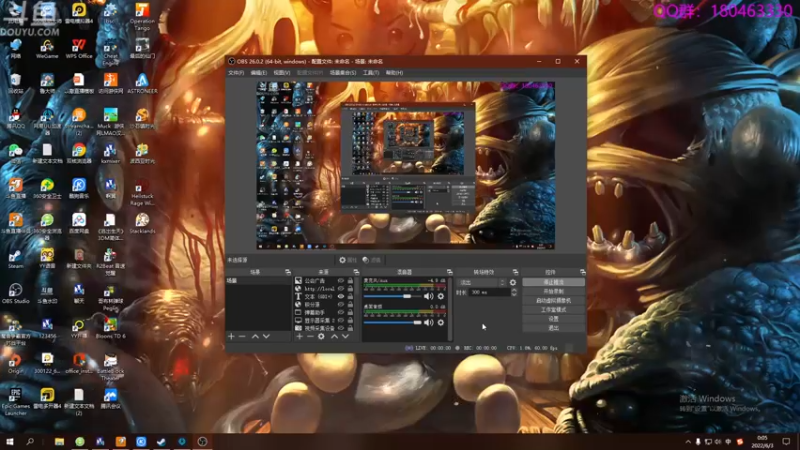Open OBS 设置 settings button
The height and width of the screenshot is (450, 800).
coord(554,319)
